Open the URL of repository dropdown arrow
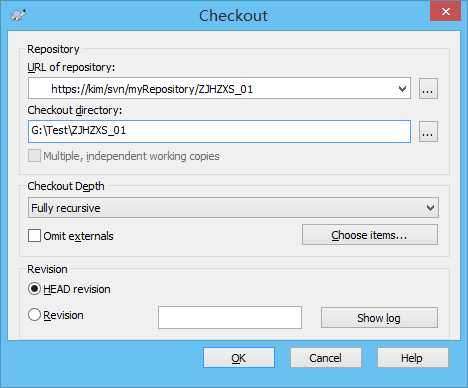This screenshot has width=468, height=388. [x=402, y=89]
